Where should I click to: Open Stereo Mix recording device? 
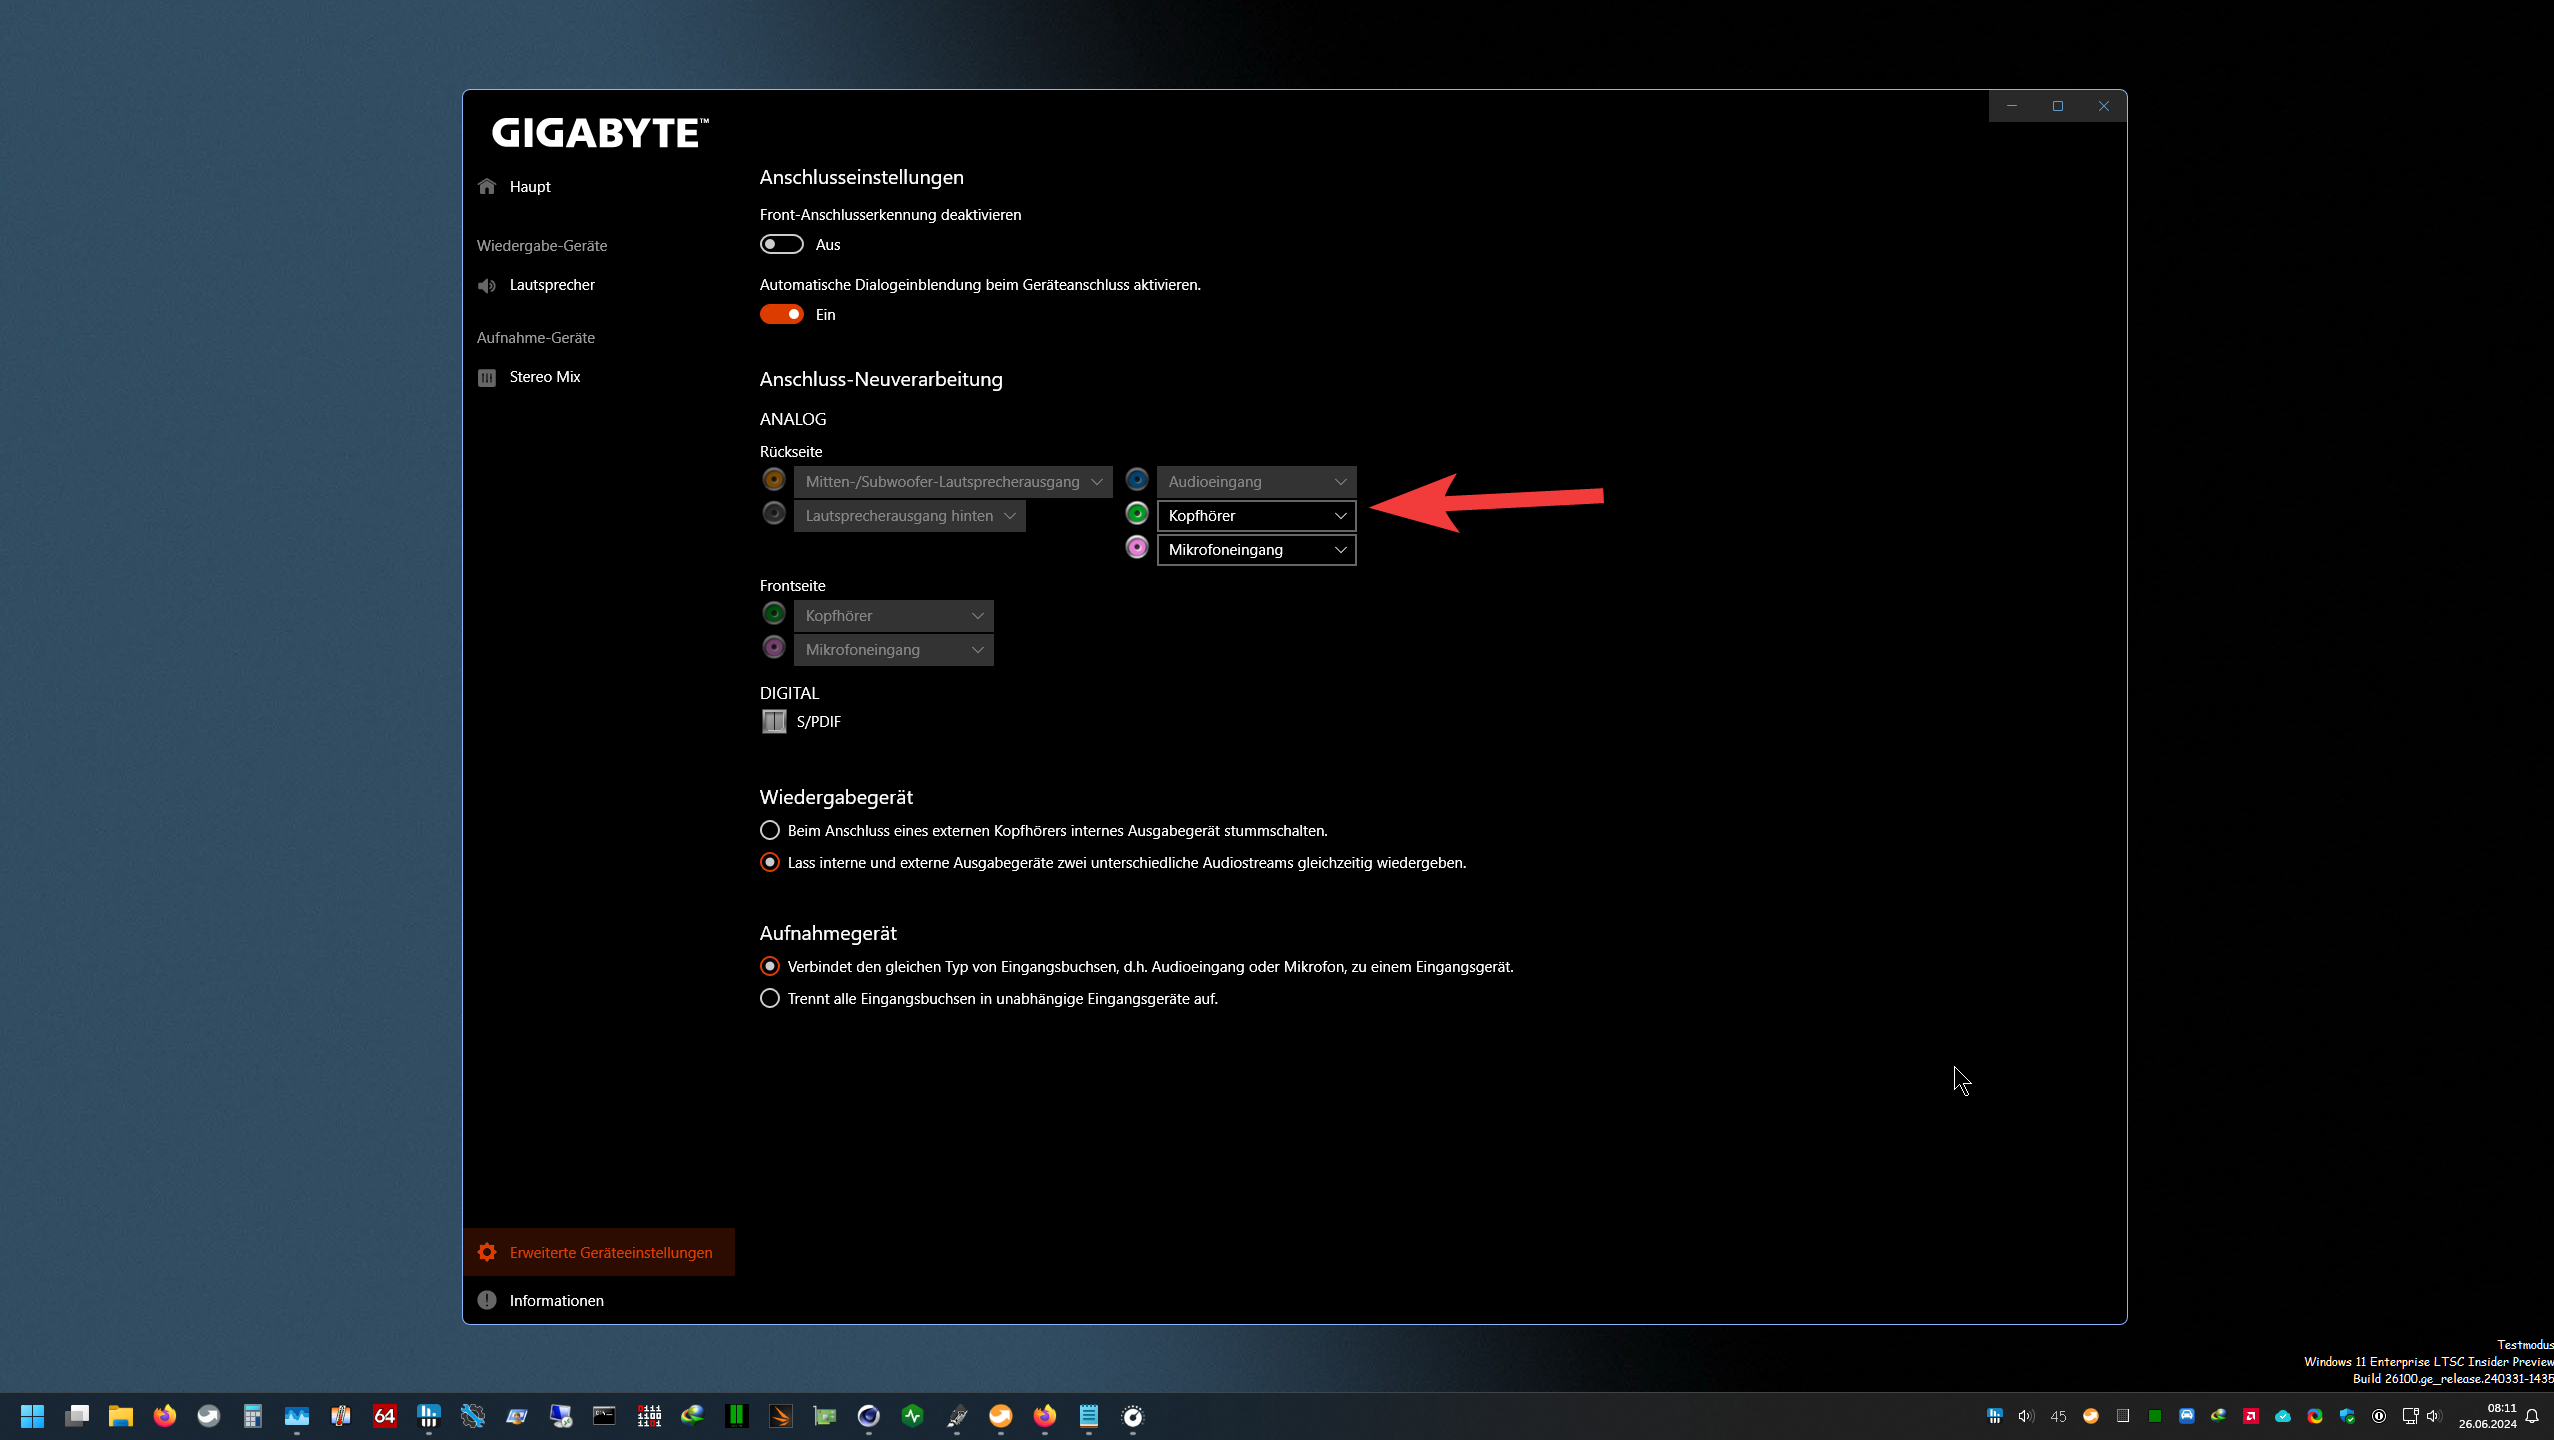pos(544,377)
